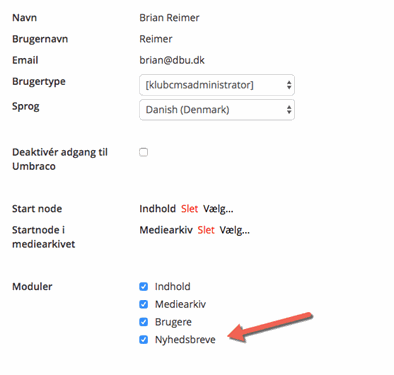Click Vælg... for the Startnode i mediearkivet row
The height and width of the screenshot is (375, 394).
pyautogui.click(x=235, y=231)
